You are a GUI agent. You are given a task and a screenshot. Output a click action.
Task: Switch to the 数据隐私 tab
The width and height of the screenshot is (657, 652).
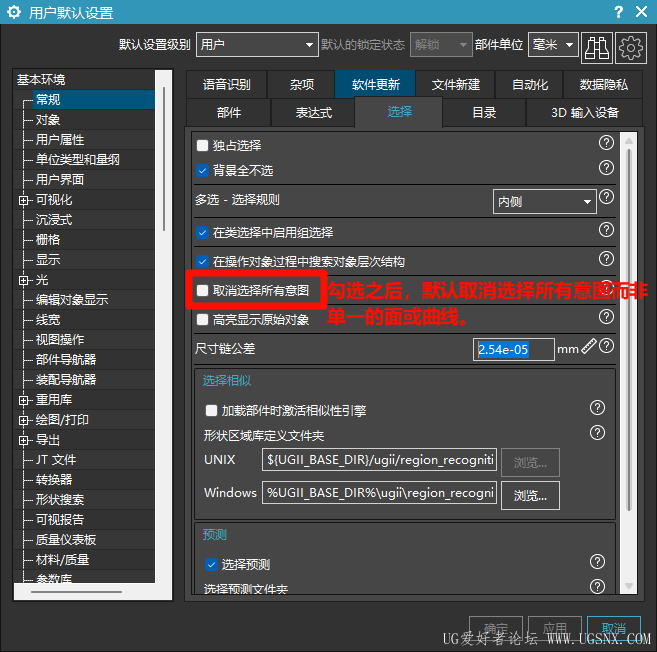tap(603, 84)
